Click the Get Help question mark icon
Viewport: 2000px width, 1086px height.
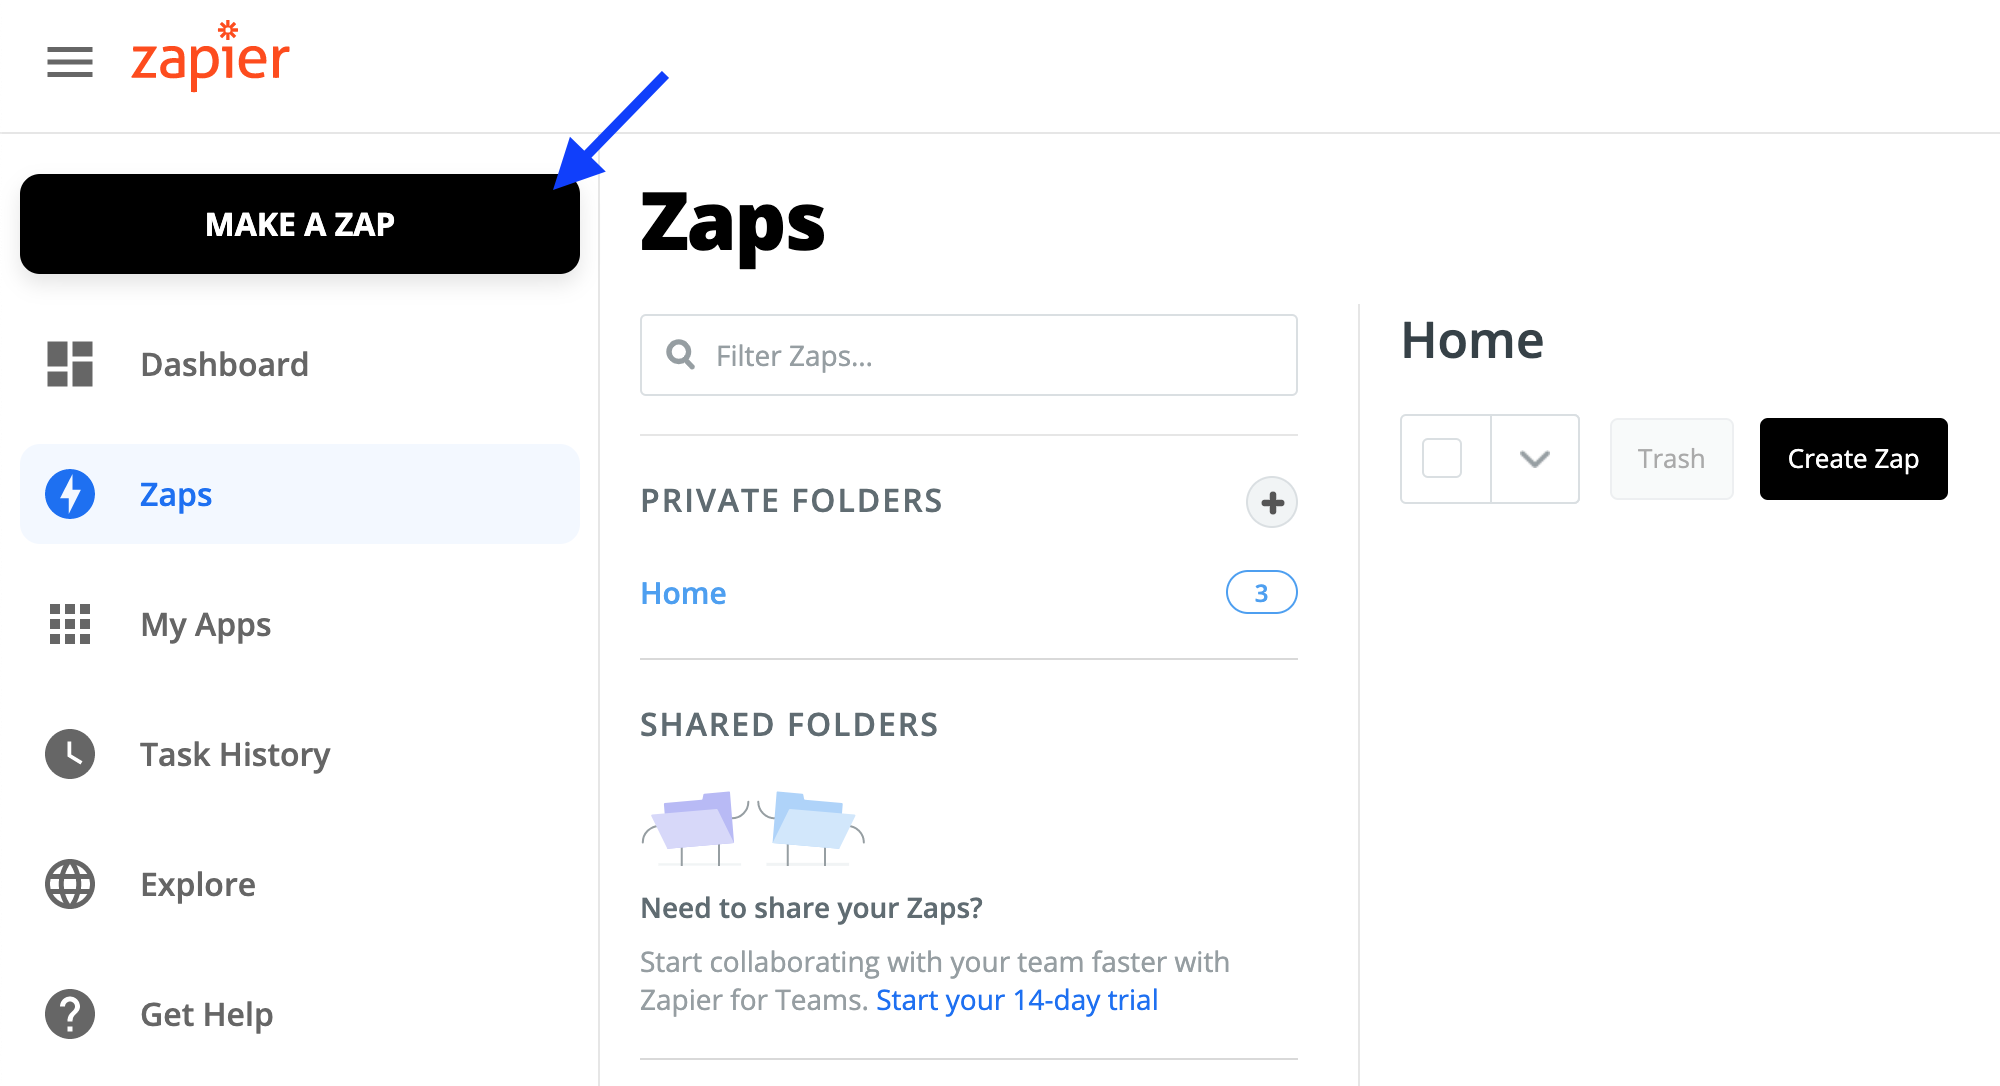pyautogui.click(x=70, y=1014)
